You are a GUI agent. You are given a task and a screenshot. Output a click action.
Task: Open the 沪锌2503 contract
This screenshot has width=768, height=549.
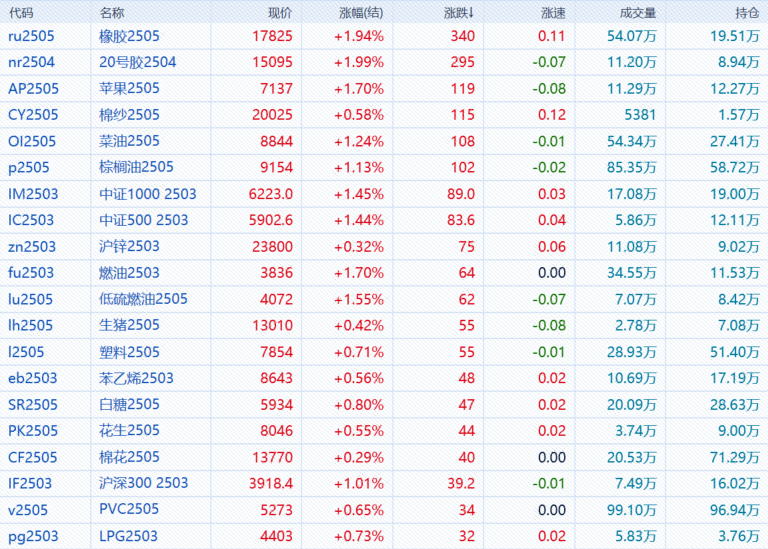(x=130, y=246)
